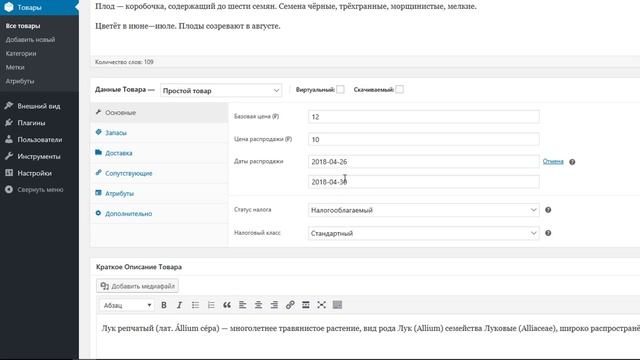Screen dimensions: 640x360
Task: Switch to the Доставка tab
Action: point(159,153)
